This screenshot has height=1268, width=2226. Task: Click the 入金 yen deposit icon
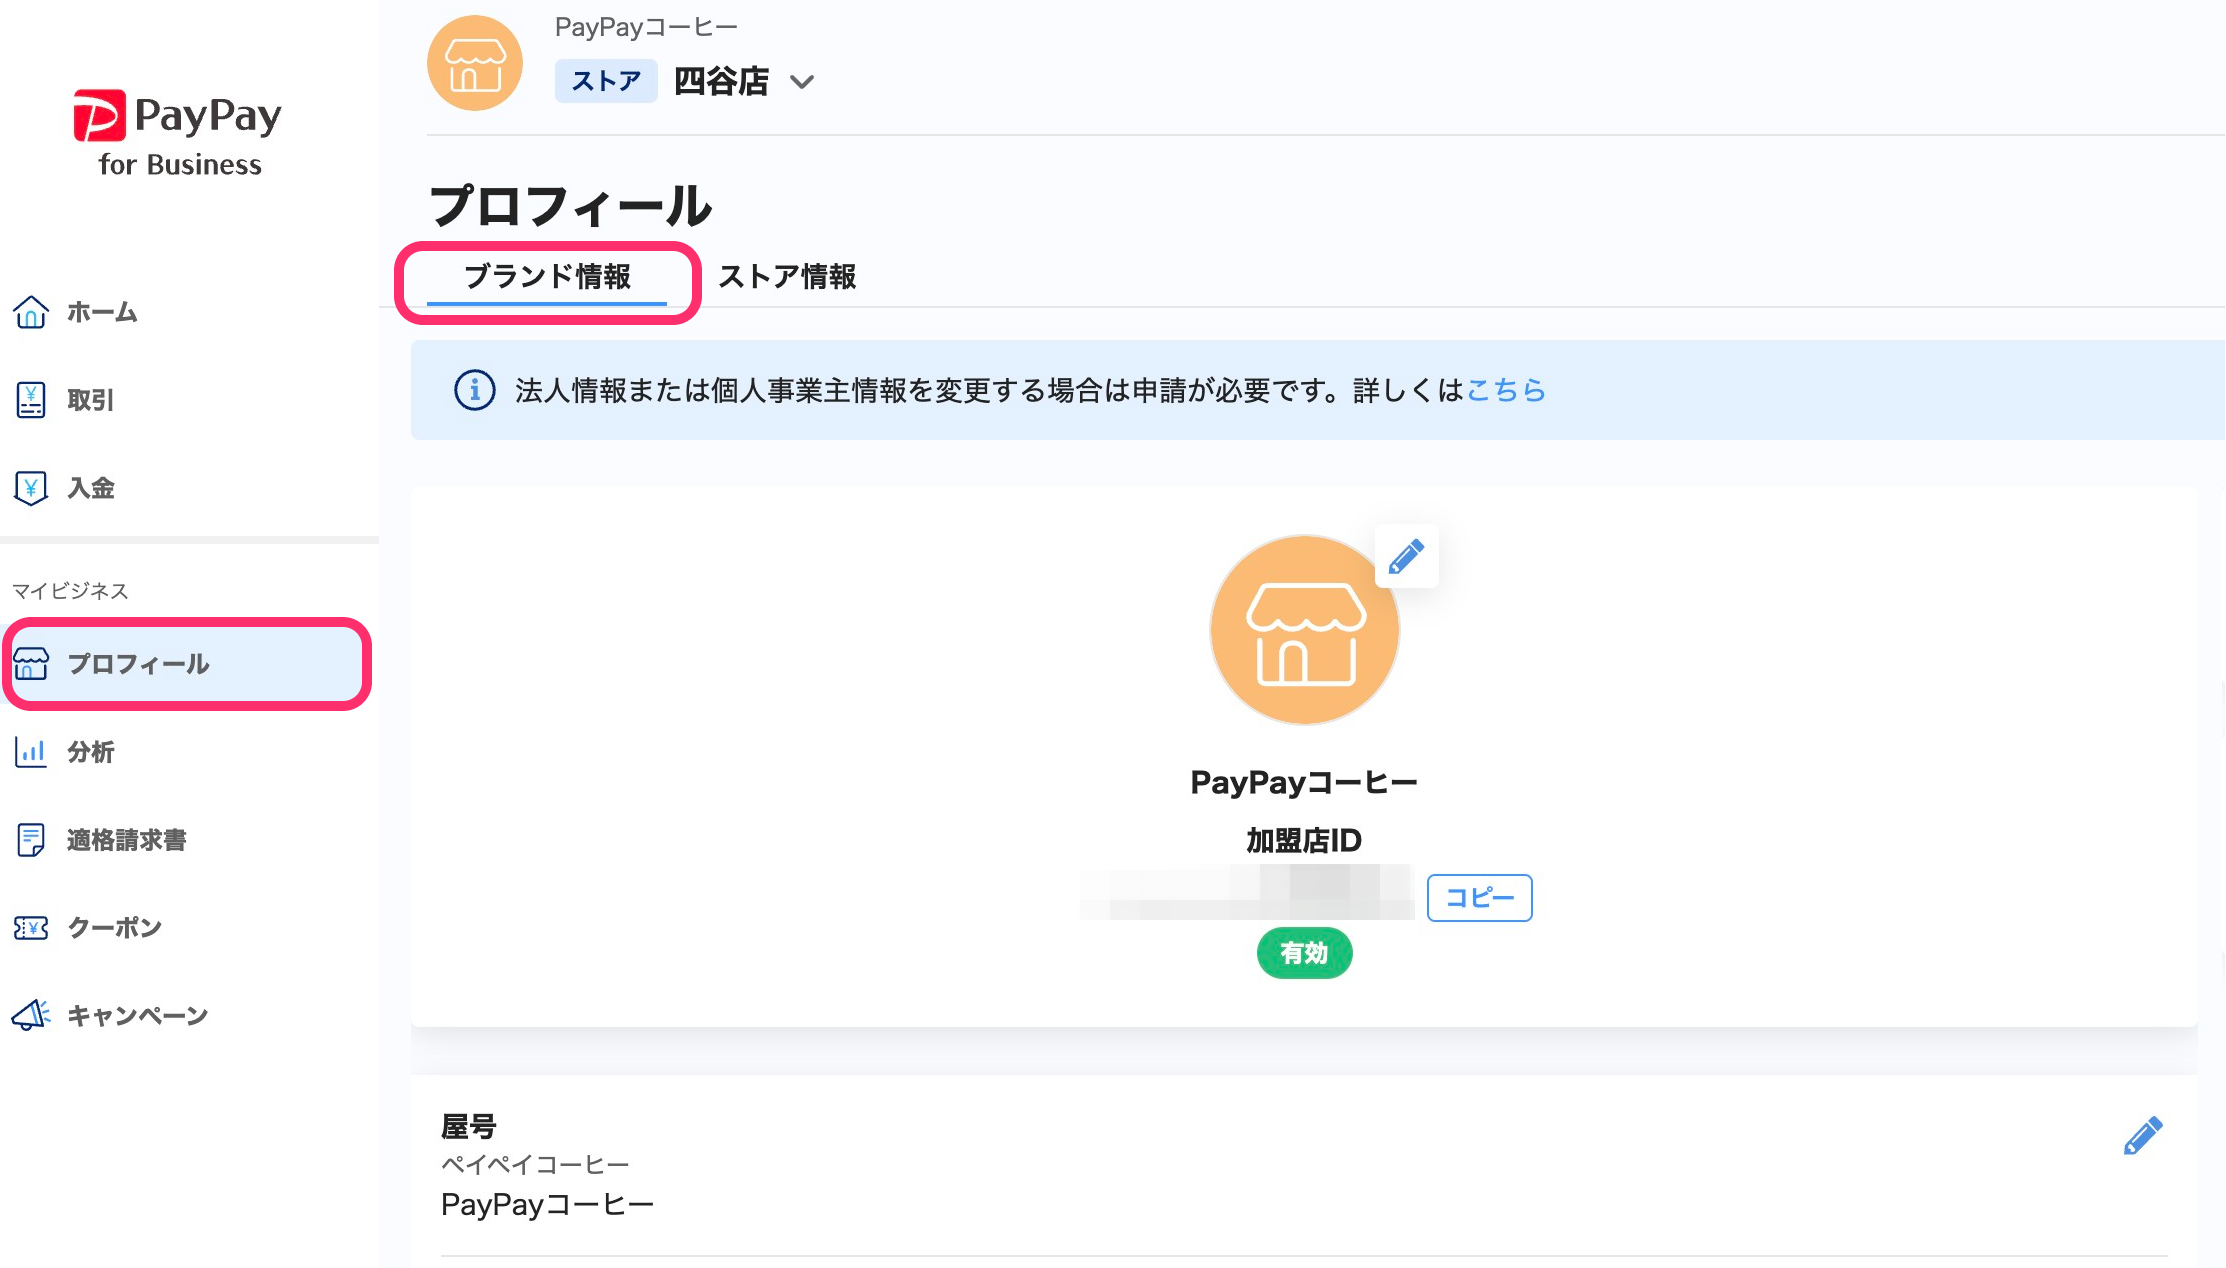click(x=31, y=488)
